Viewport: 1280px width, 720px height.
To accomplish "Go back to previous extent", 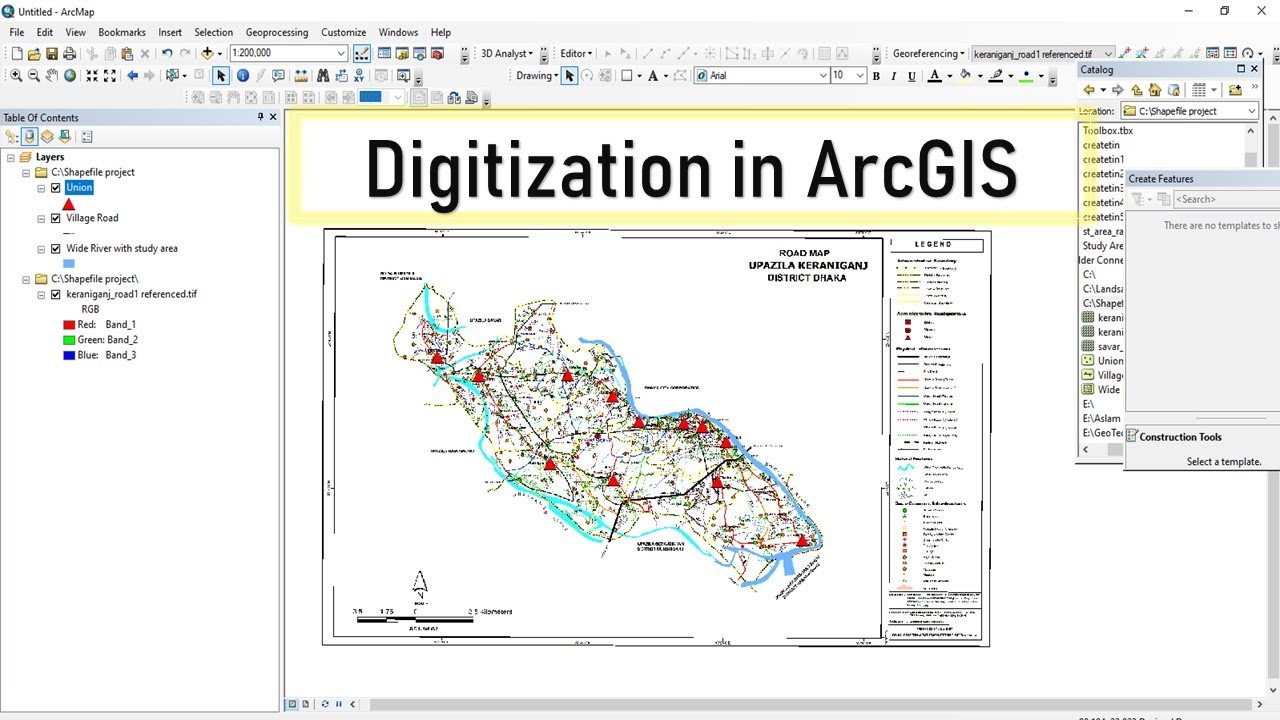I will pos(132,75).
